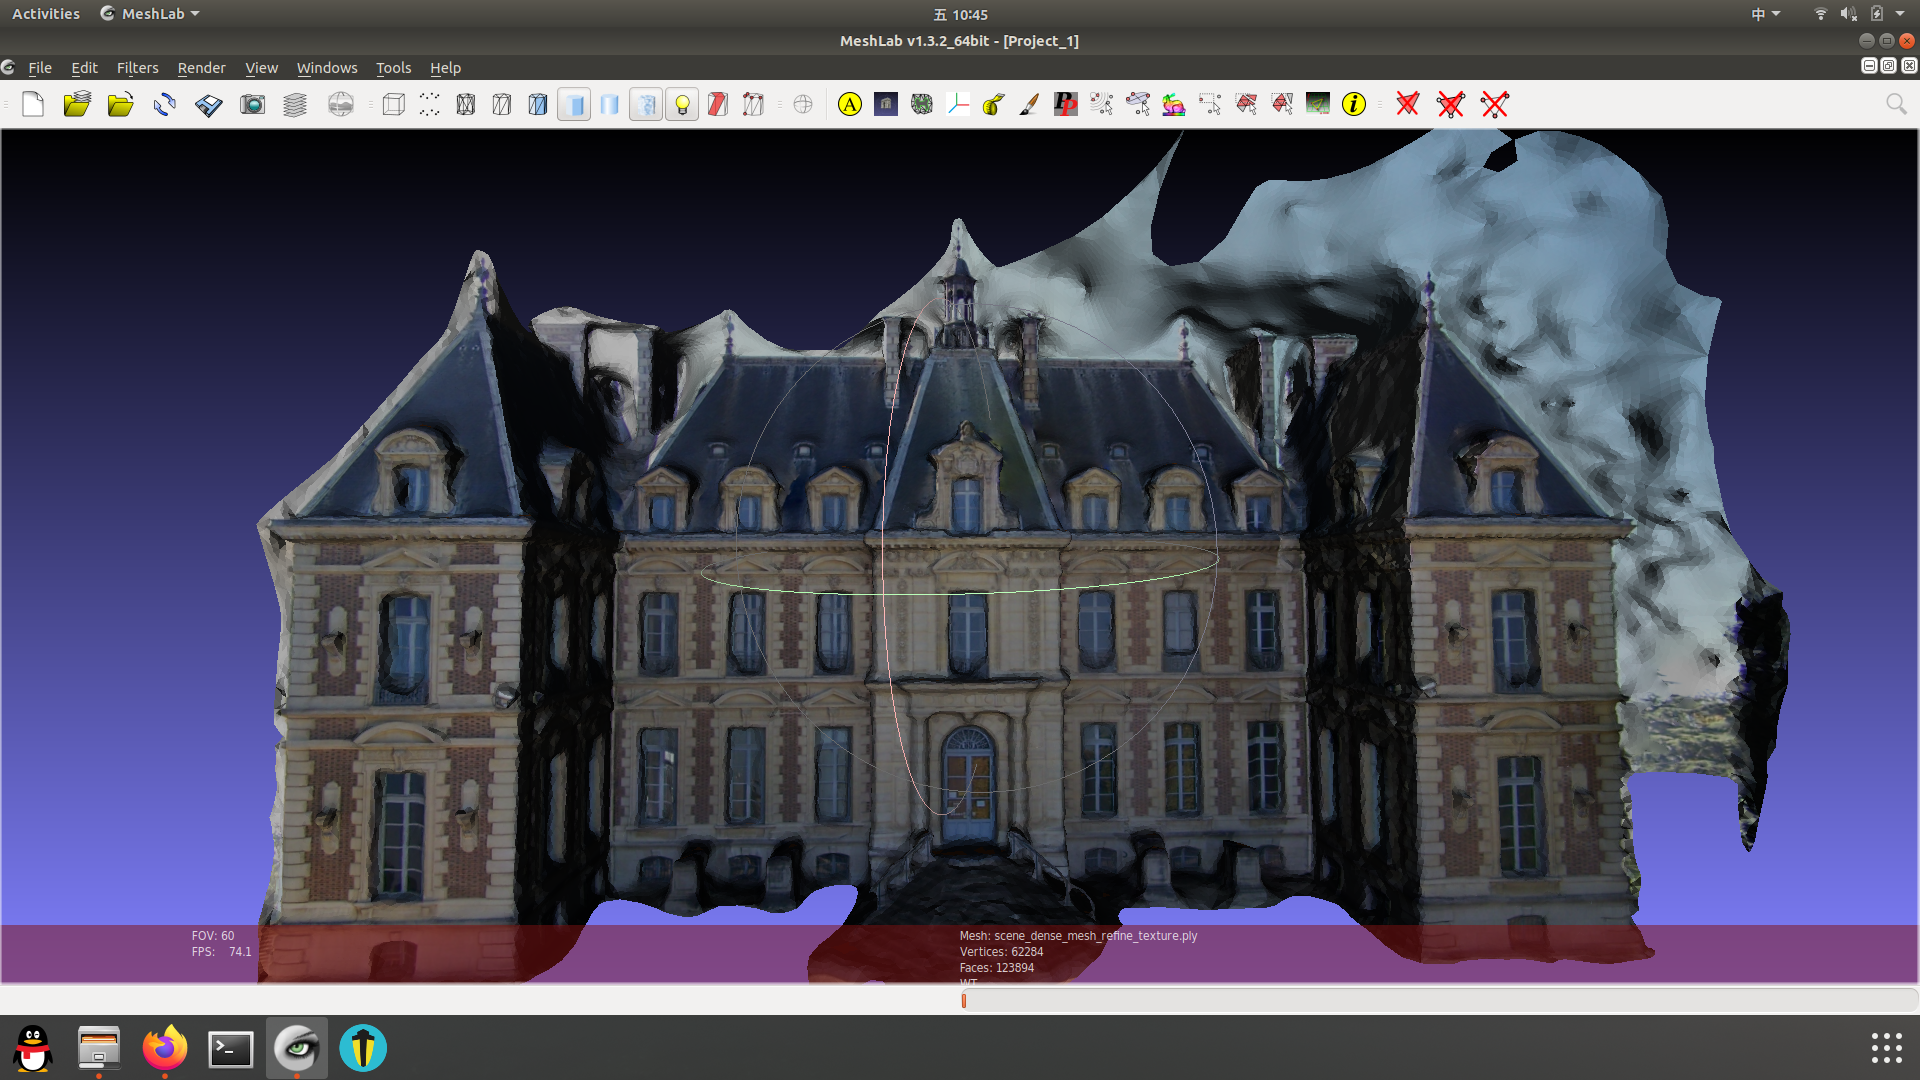Toggle texture rendering mode
The height and width of the screenshot is (1080, 1920).
646,104
